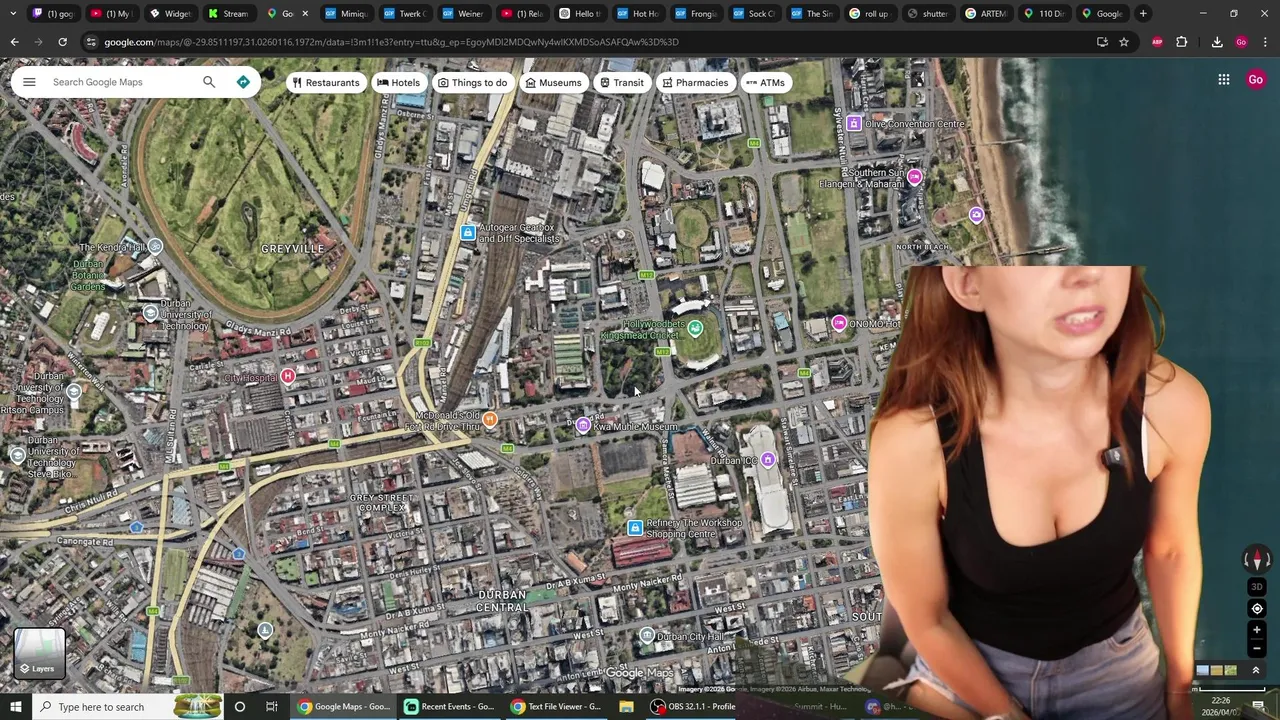Switch to the Widget tab
The height and width of the screenshot is (720, 1280).
170,13
